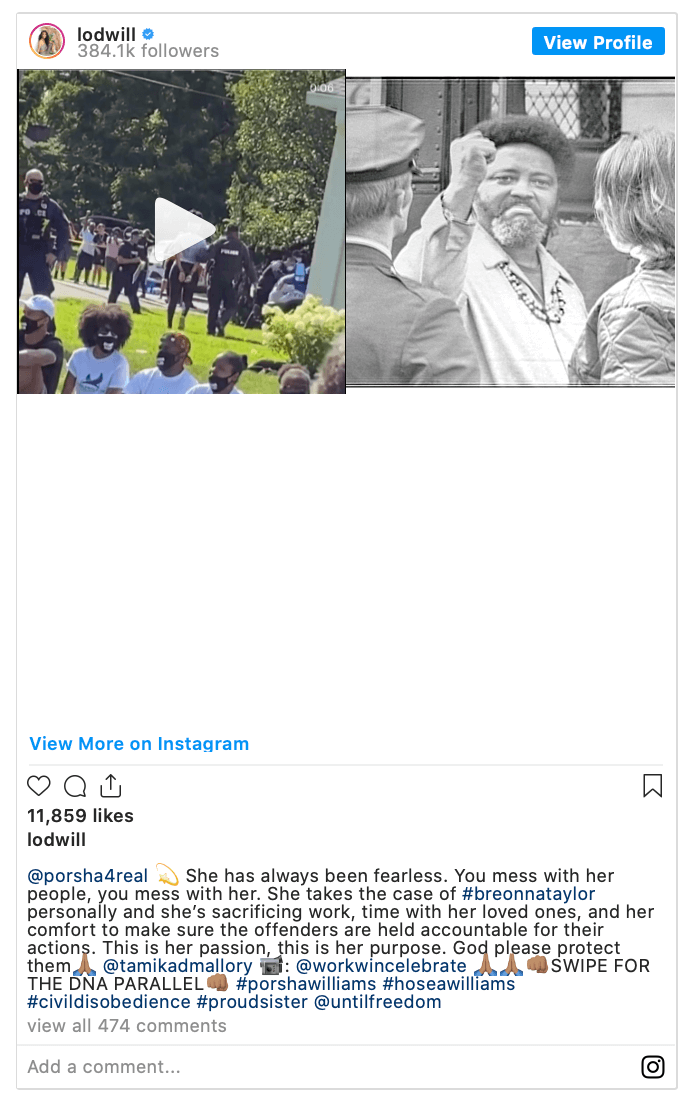The width and height of the screenshot is (694, 1102).
Task: Open the @porsha4real mention
Action: [x=88, y=876]
